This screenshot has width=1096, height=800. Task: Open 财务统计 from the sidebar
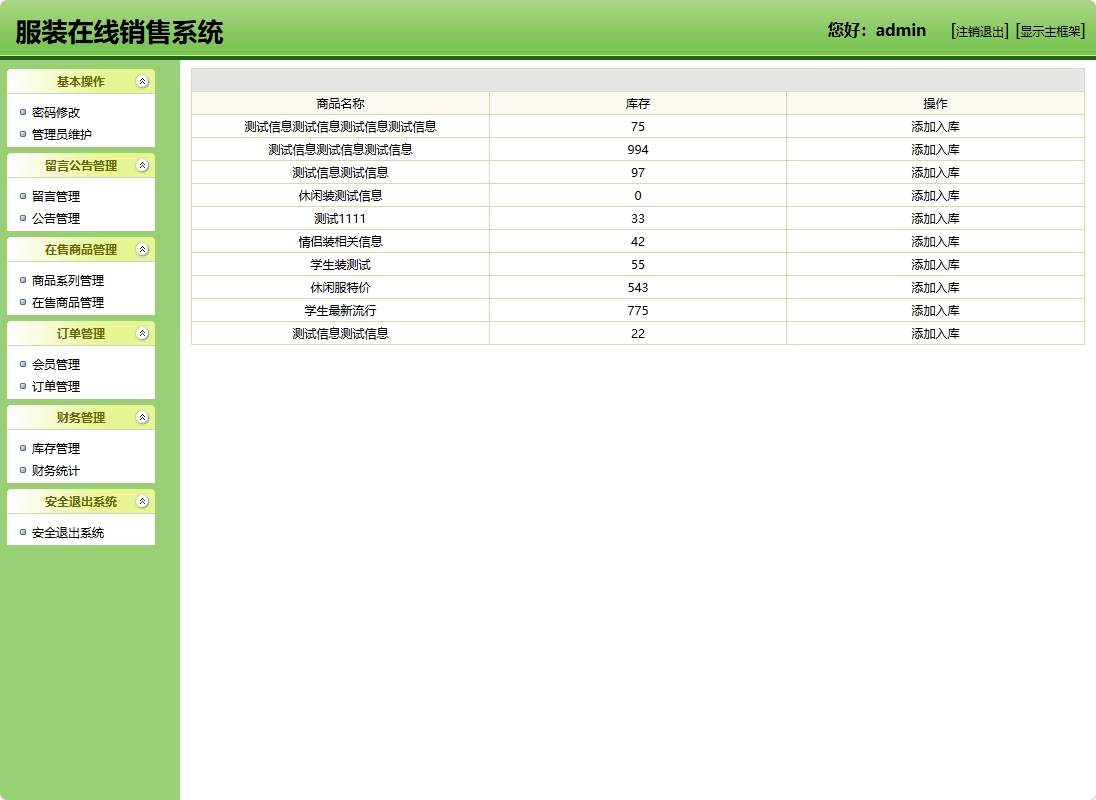[x=54, y=470]
